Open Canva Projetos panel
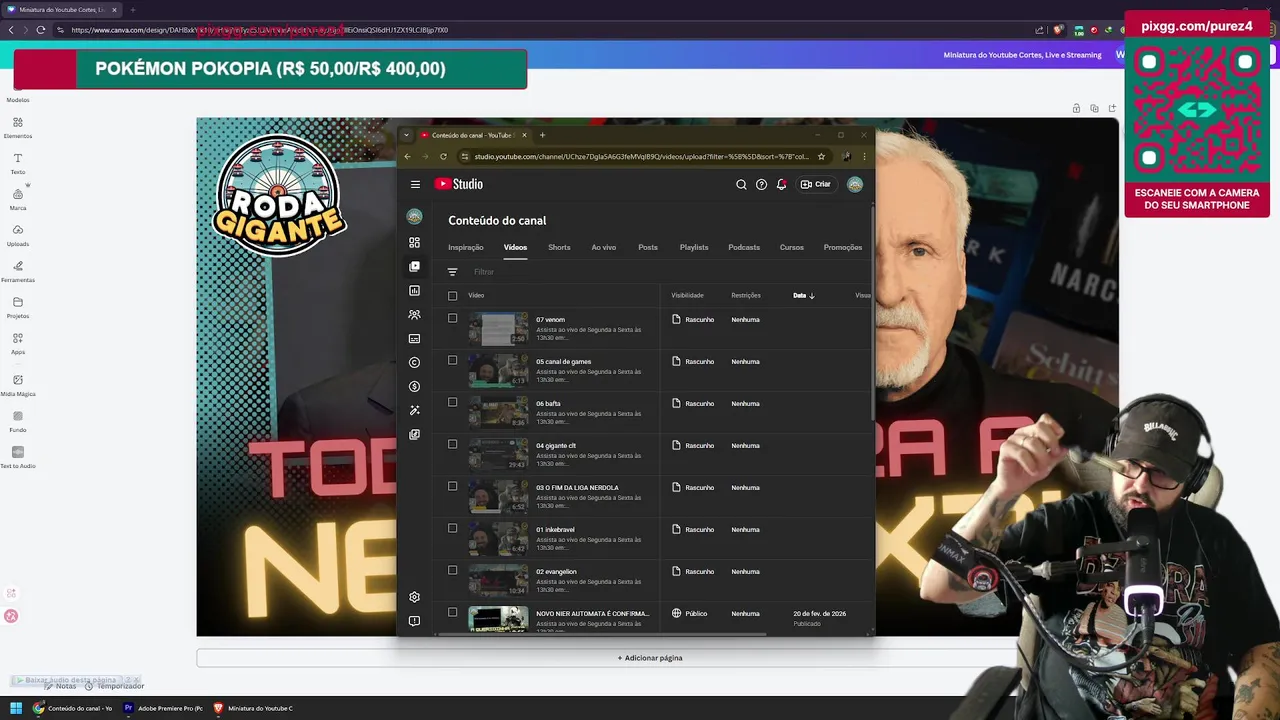1280x720 pixels. click(18, 307)
